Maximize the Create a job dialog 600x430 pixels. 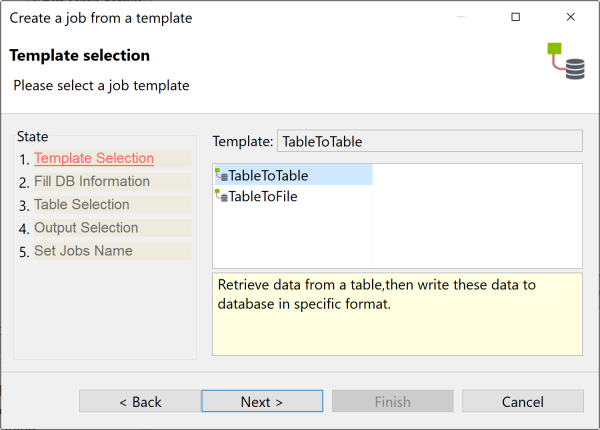tap(515, 18)
